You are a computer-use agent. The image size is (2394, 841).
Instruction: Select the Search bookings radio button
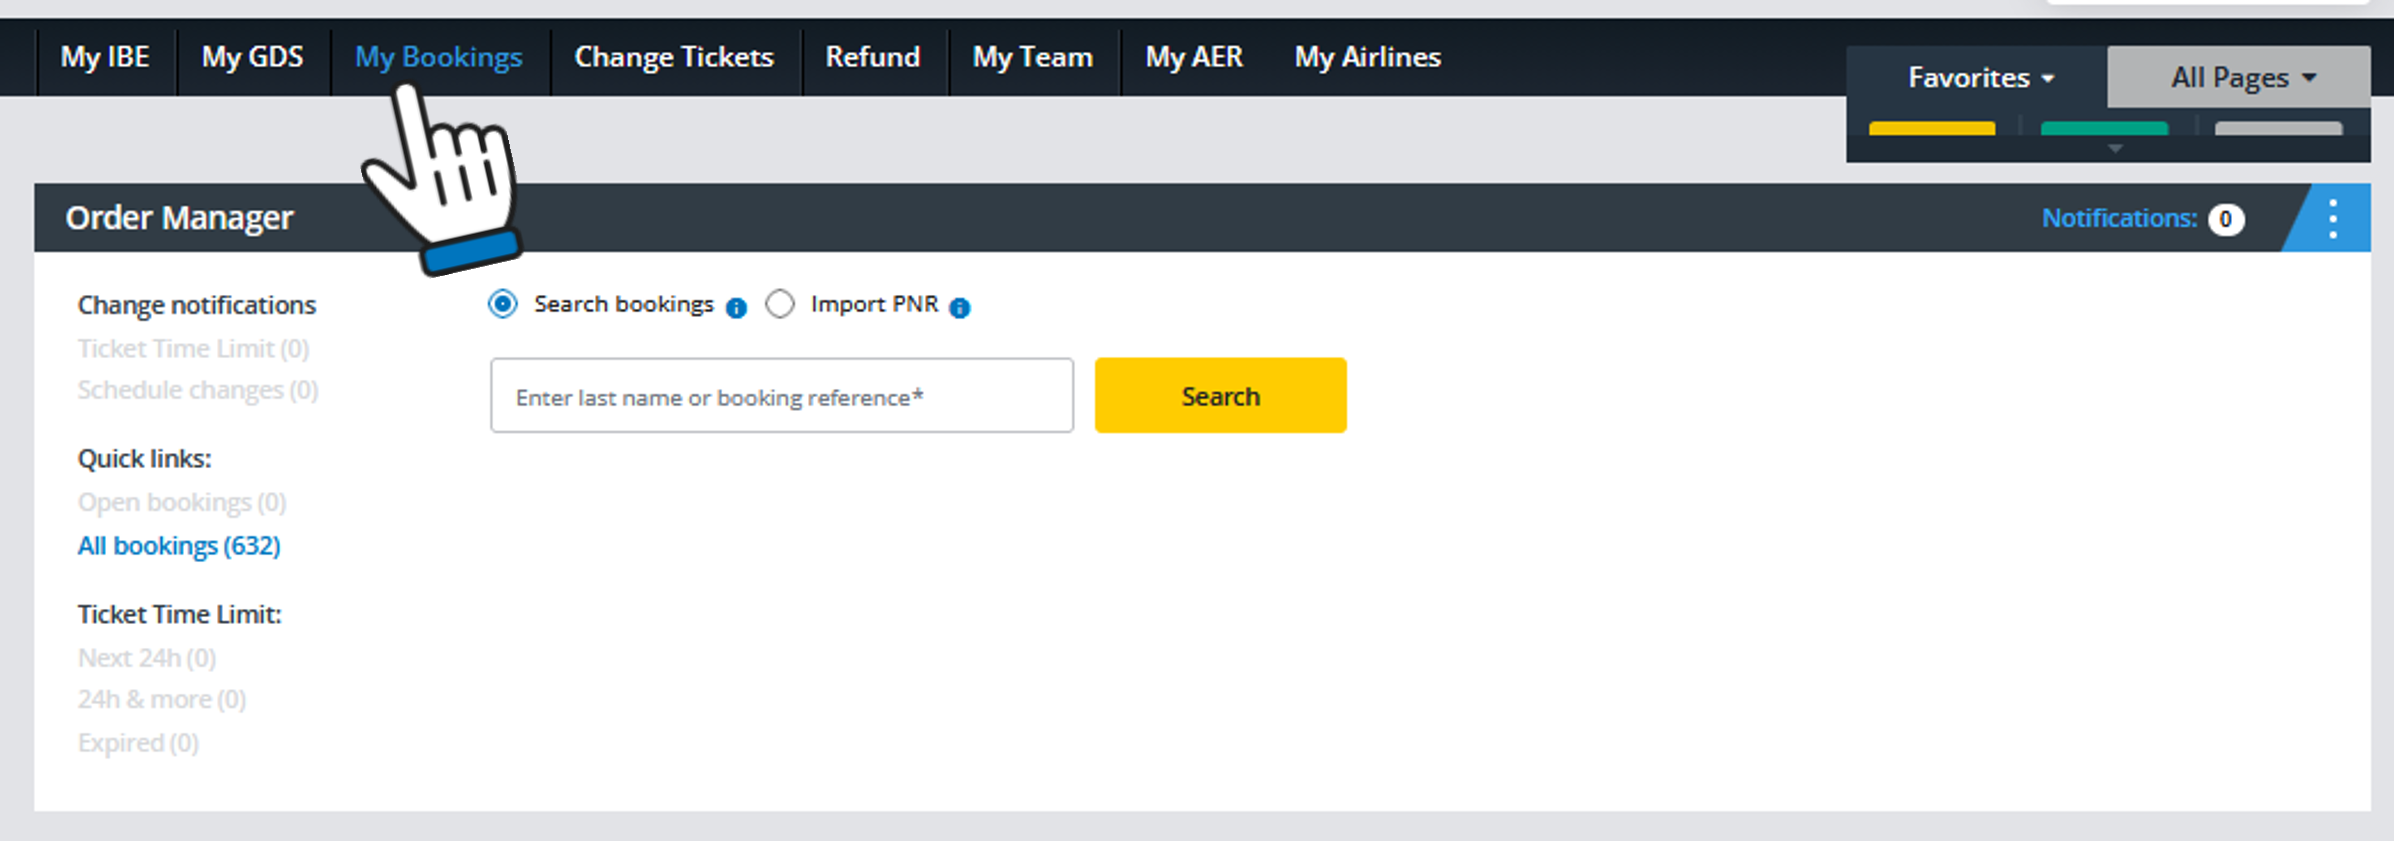point(503,304)
